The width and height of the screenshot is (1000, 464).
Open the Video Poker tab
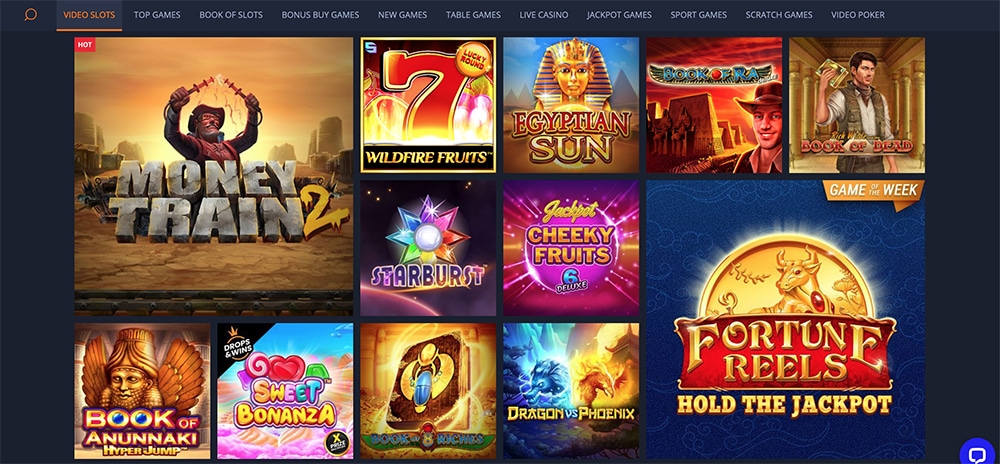pyautogui.click(x=858, y=15)
